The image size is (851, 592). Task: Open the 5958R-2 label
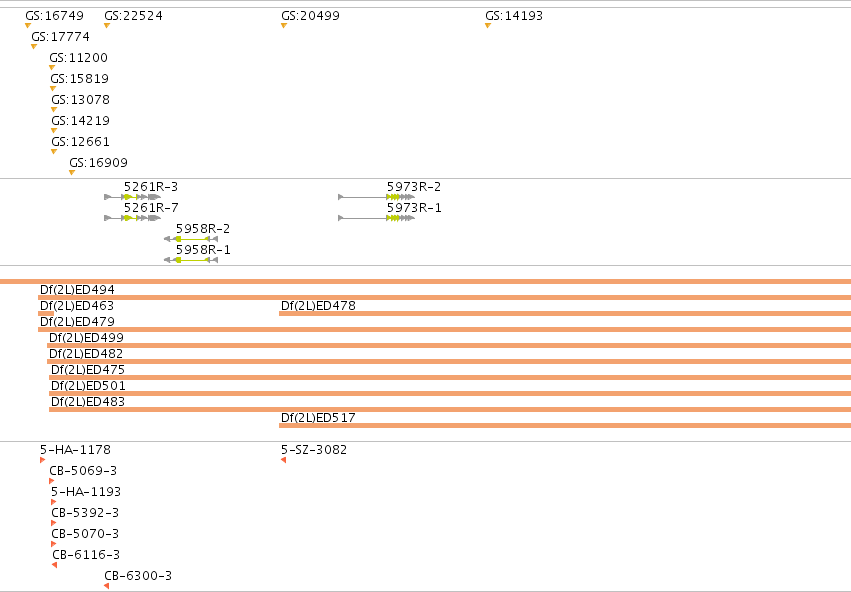[x=203, y=229]
